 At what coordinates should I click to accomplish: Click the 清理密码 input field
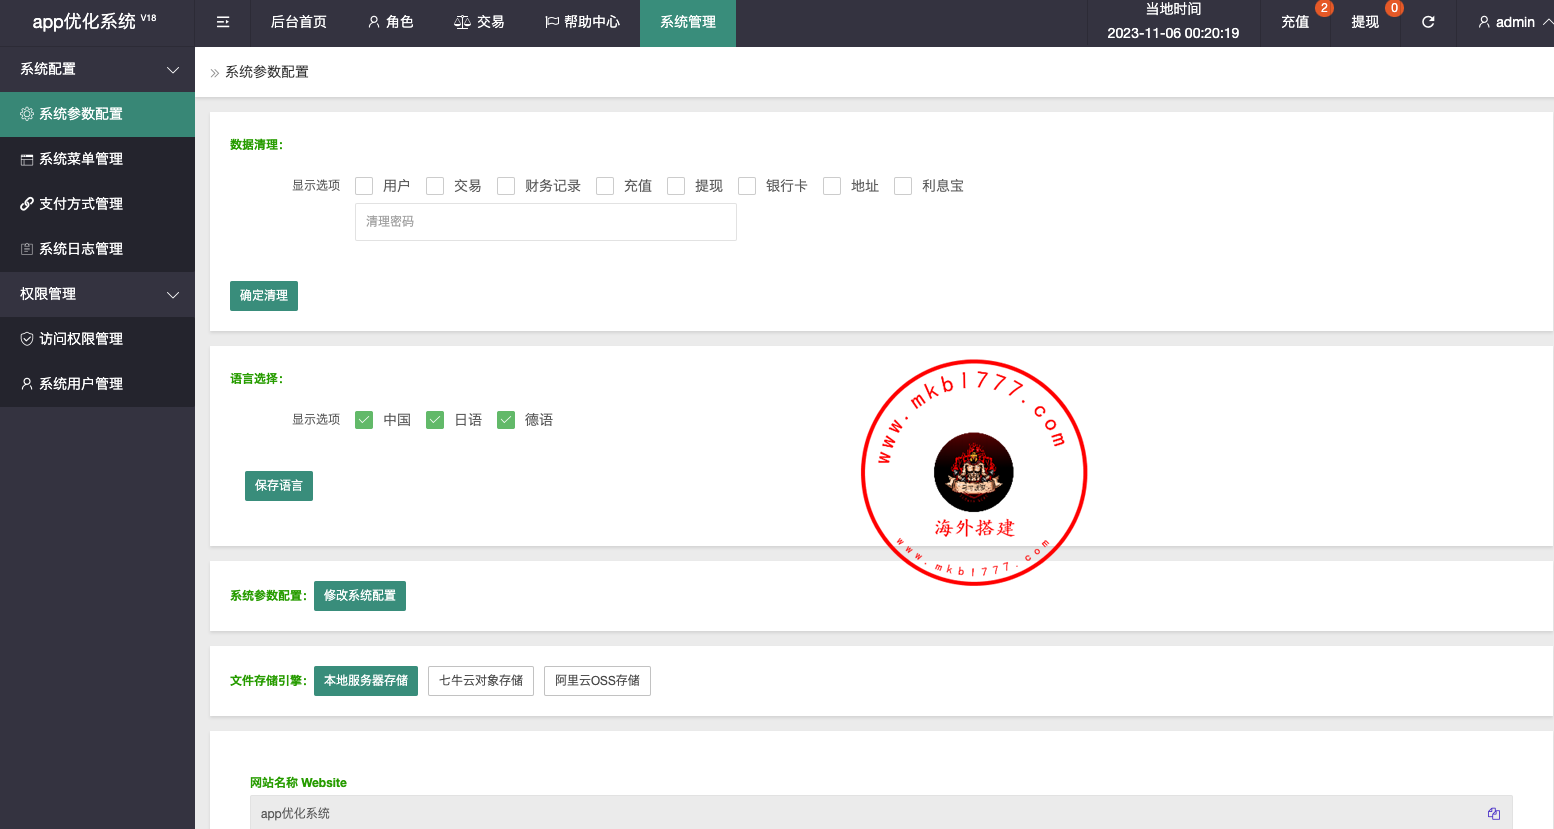click(546, 222)
